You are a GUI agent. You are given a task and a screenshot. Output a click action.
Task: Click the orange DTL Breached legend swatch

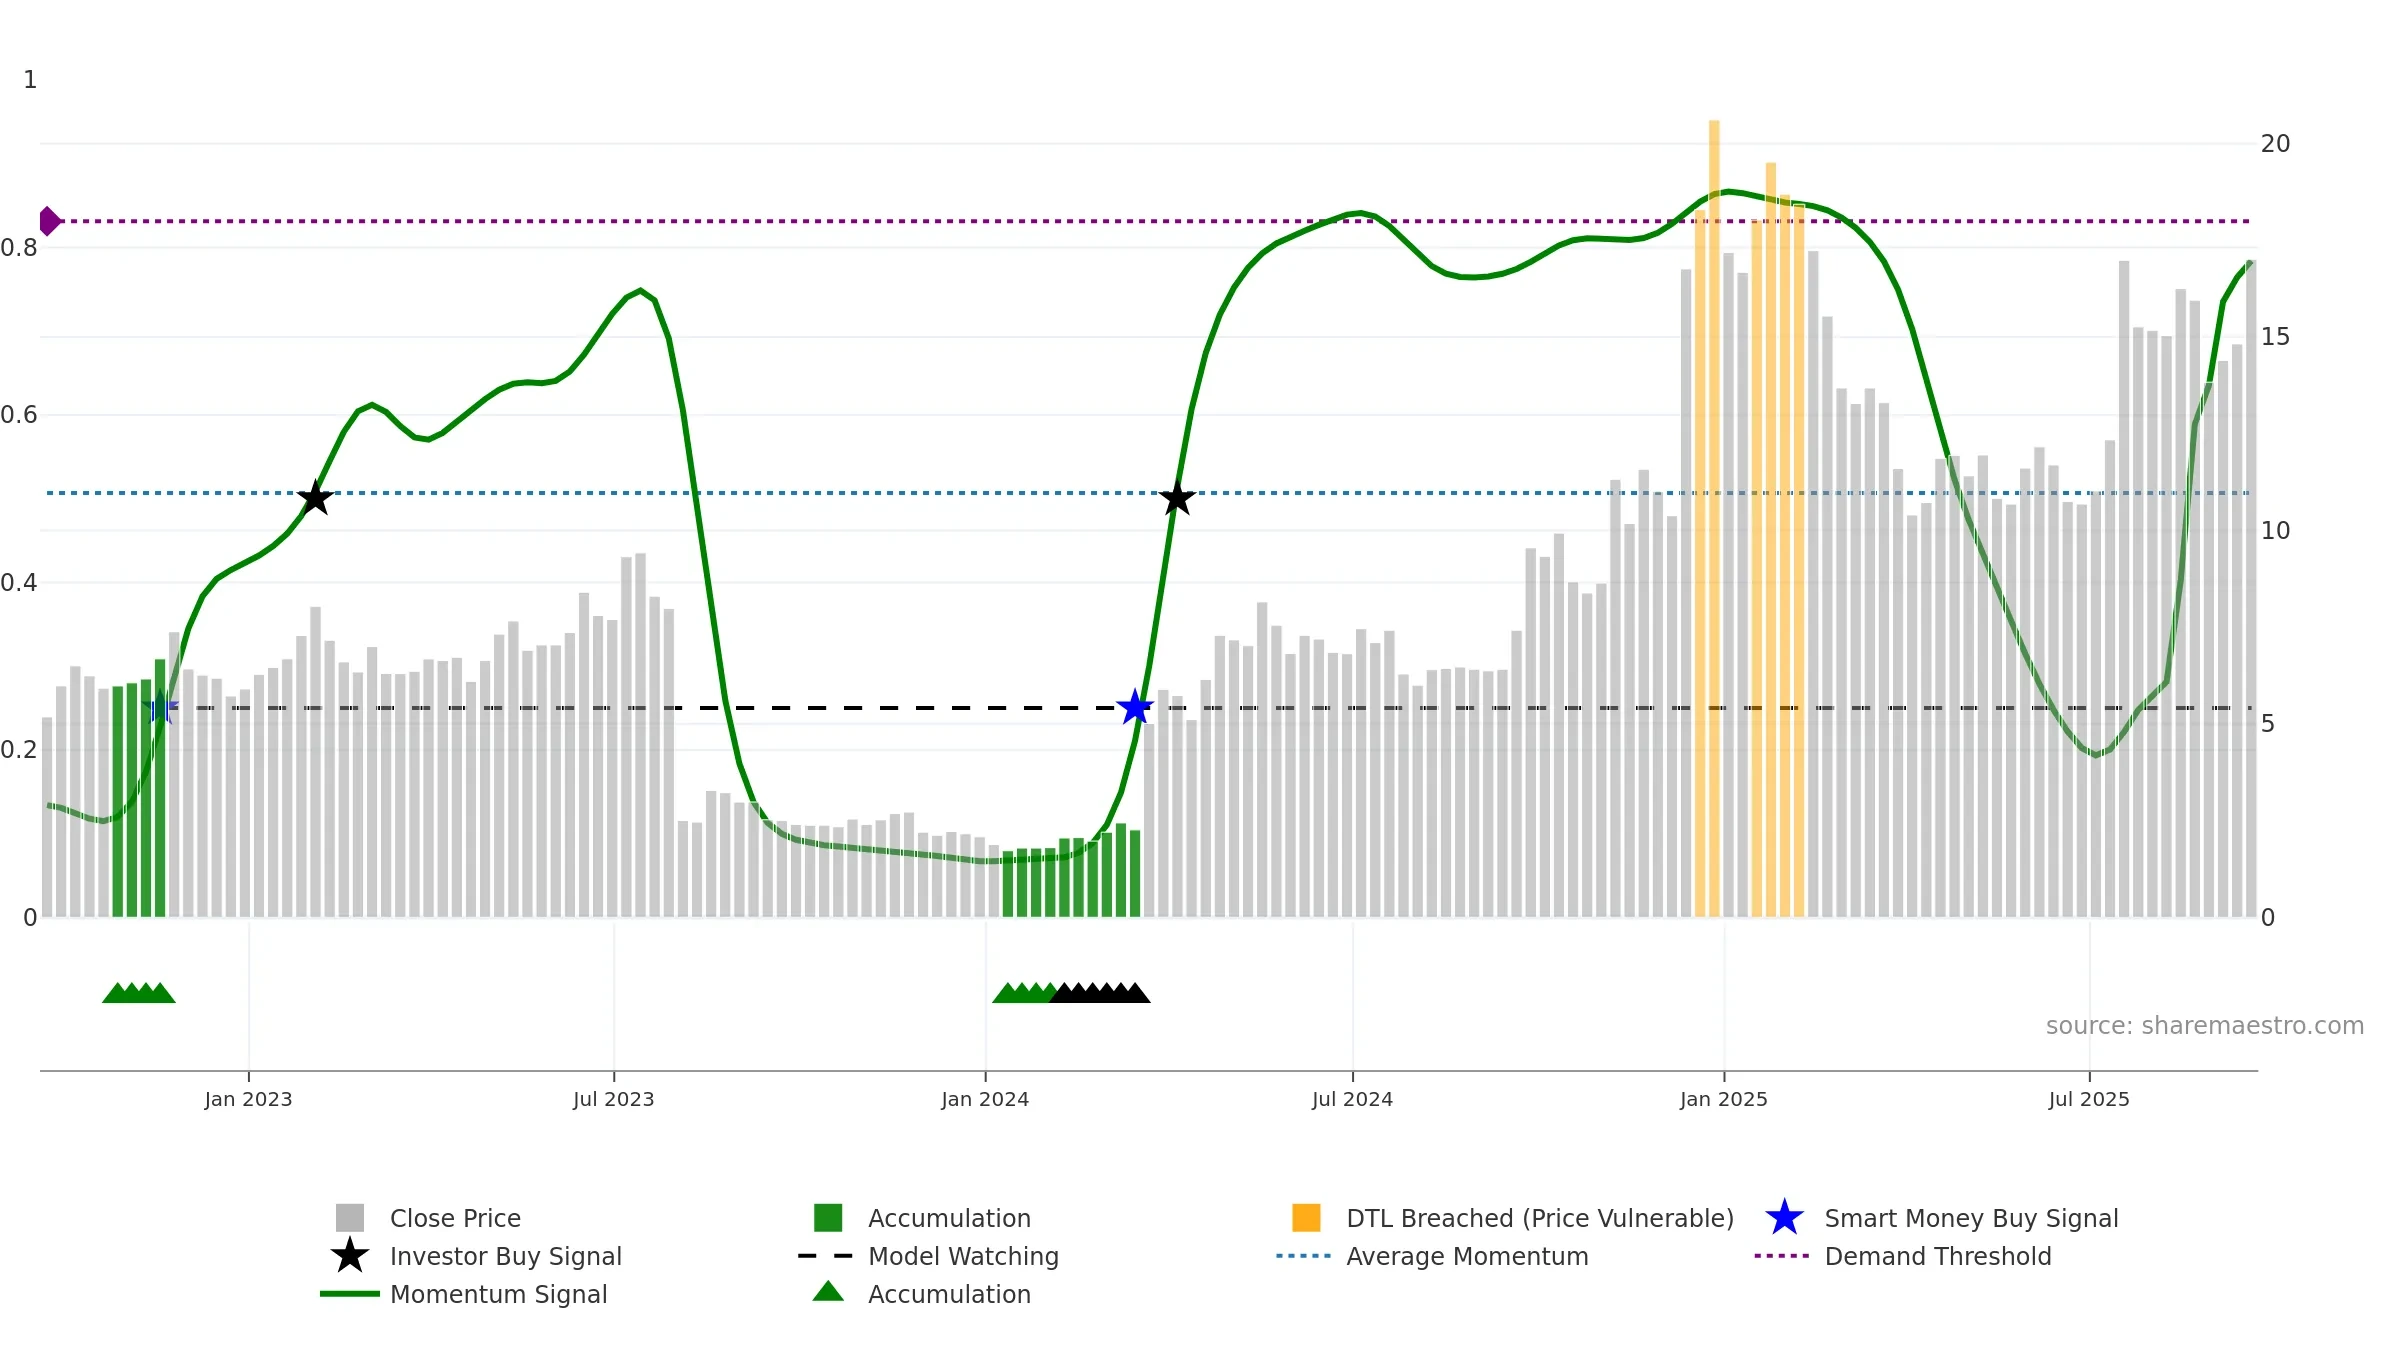(x=1306, y=1218)
